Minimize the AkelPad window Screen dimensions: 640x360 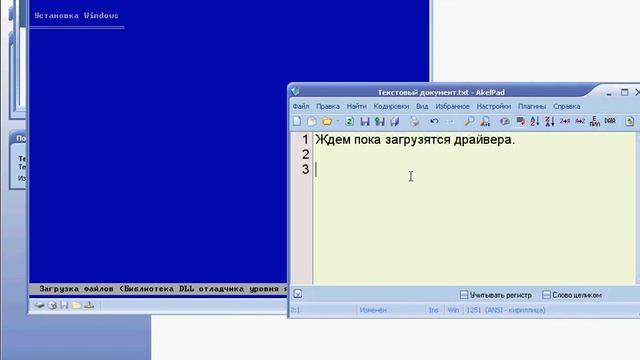click(x=609, y=93)
